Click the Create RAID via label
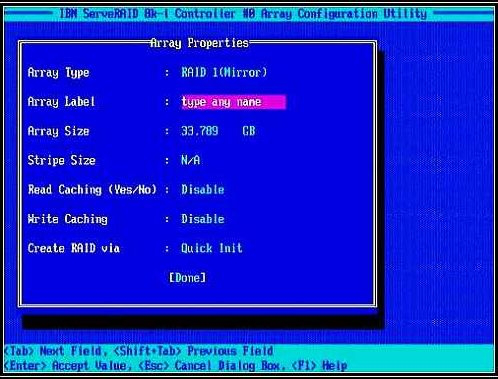 click(x=74, y=248)
